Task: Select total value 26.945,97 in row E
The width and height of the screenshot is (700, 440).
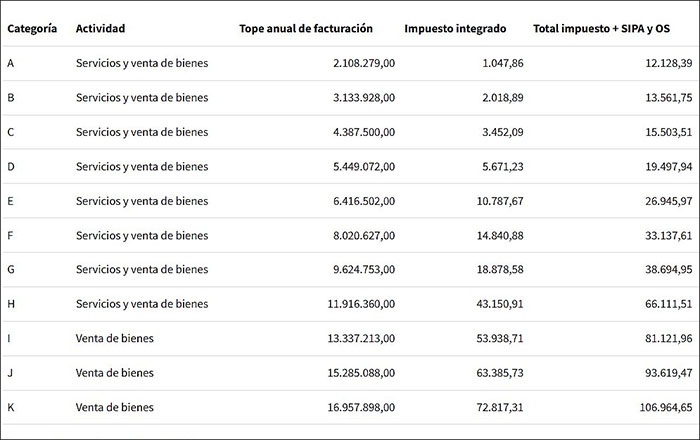Action: pos(668,201)
